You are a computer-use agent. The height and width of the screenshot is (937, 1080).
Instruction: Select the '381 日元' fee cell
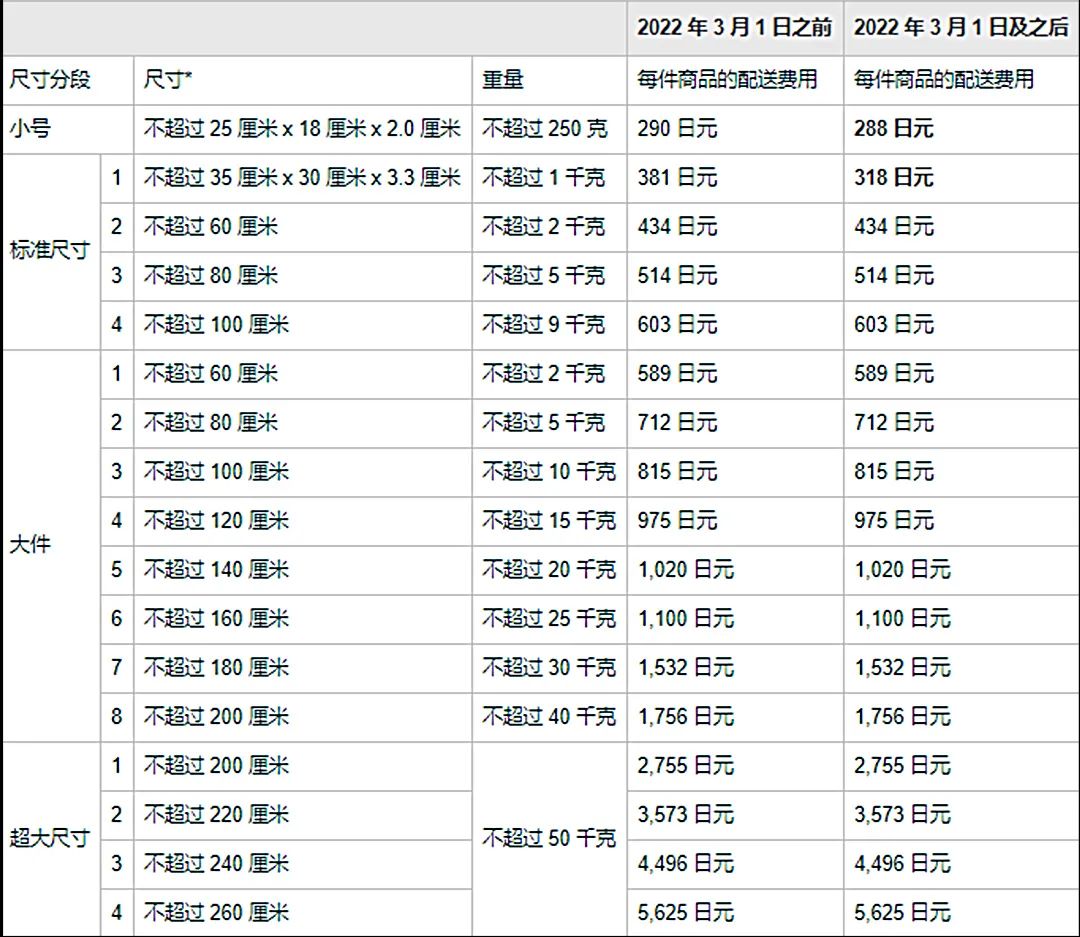point(735,178)
